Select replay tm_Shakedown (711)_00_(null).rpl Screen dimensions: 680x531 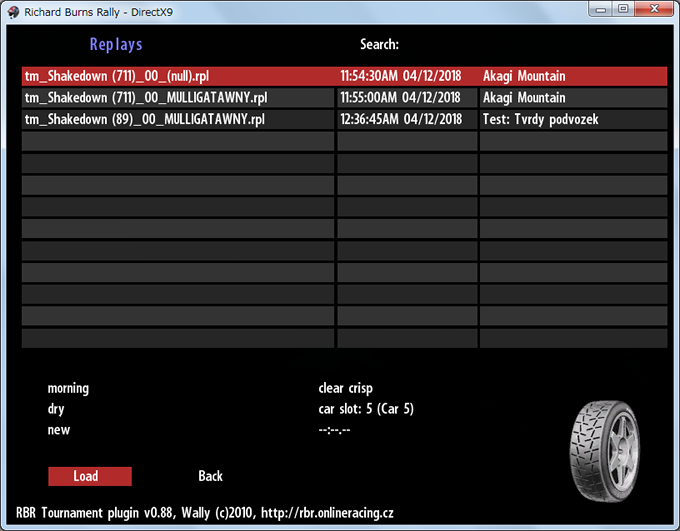click(178, 76)
